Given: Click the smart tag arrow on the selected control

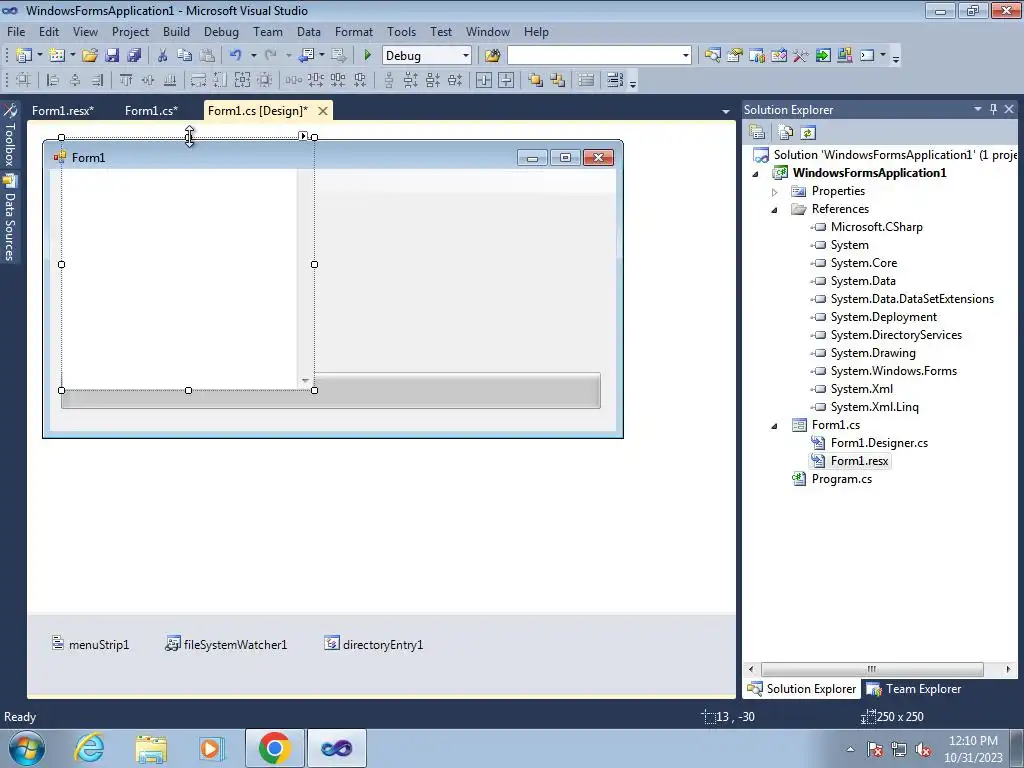Looking at the screenshot, I should tap(303, 136).
